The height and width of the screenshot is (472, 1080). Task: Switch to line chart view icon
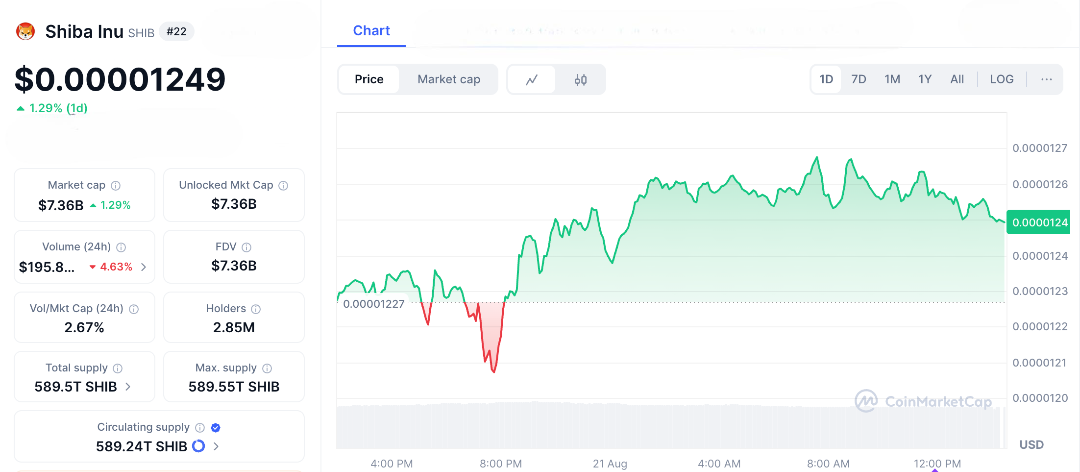(x=532, y=80)
